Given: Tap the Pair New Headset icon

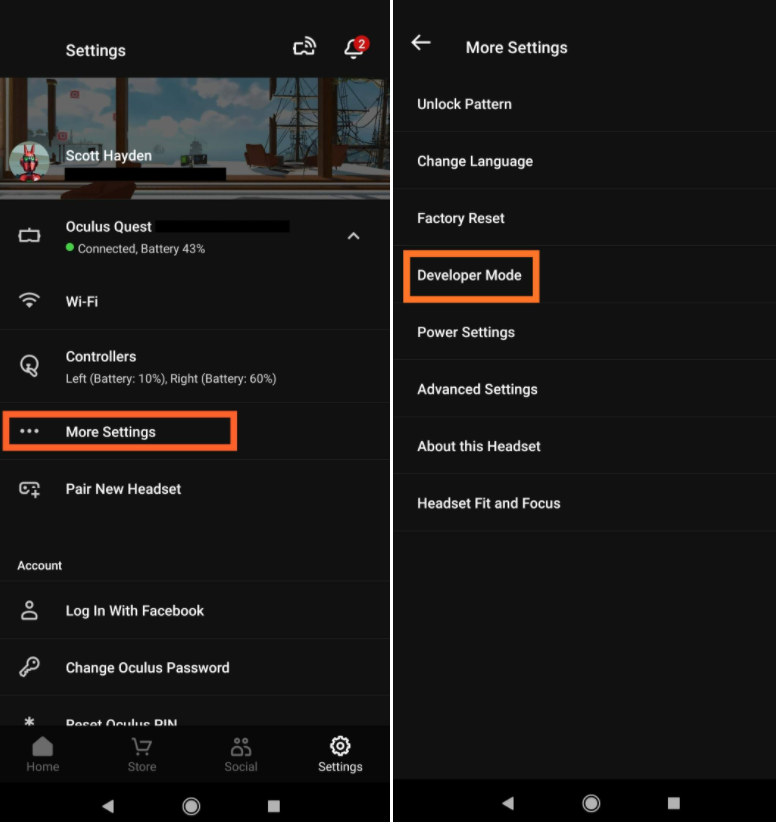Looking at the screenshot, I should coord(29,489).
